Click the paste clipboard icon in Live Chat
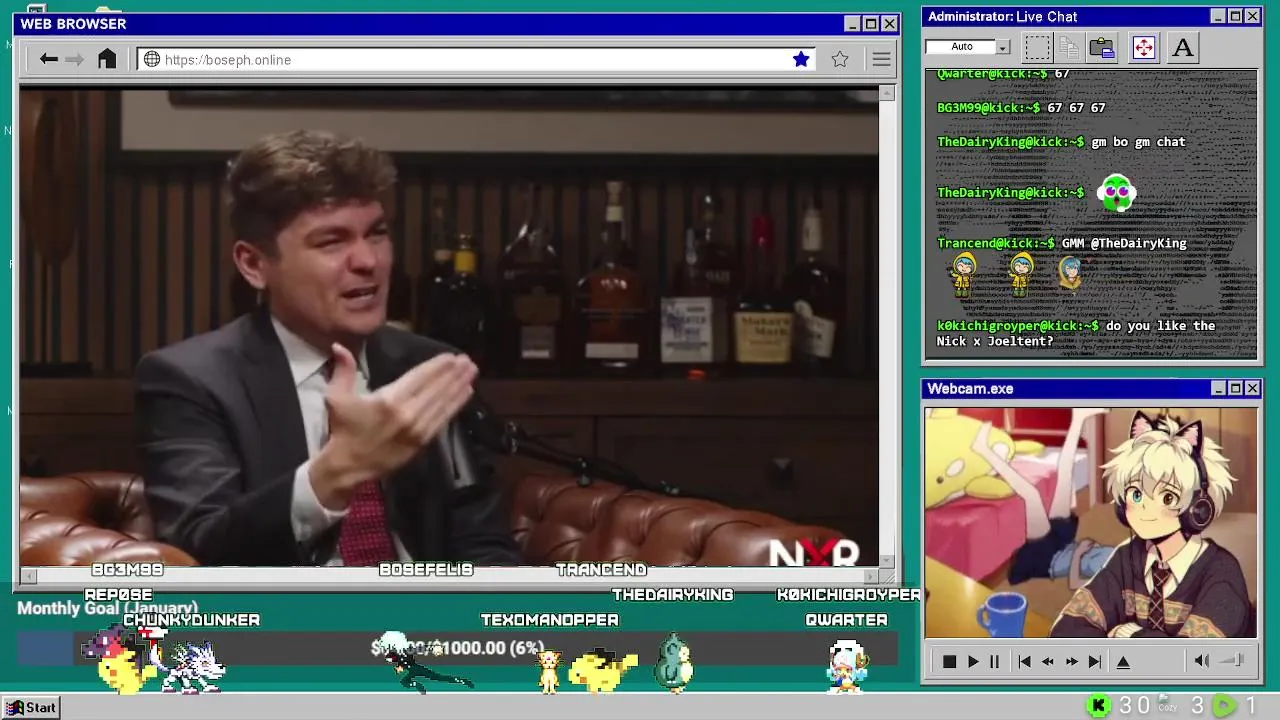Image resolution: width=1280 pixels, height=720 pixels. pyautogui.click(x=1102, y=47)
